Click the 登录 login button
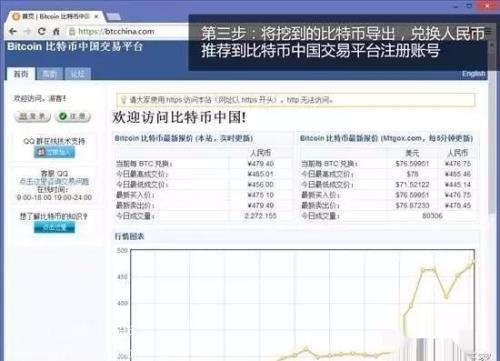Viewport: 500px width, 361px height. (32, 116)
